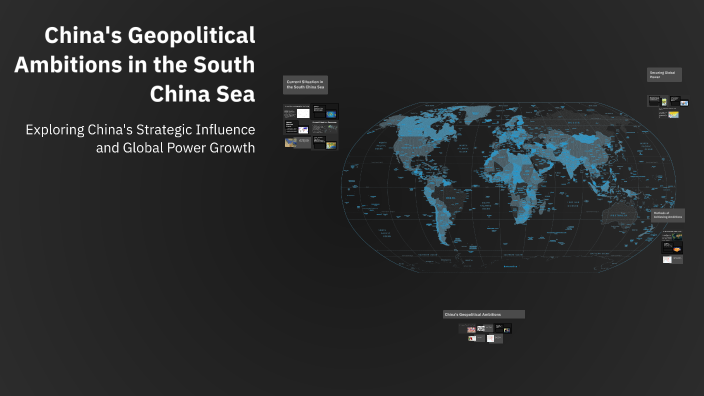Click subtitle 'Exploring China's Strategic Influence and Global Power Growth'
704x396 pixels.
140,138
